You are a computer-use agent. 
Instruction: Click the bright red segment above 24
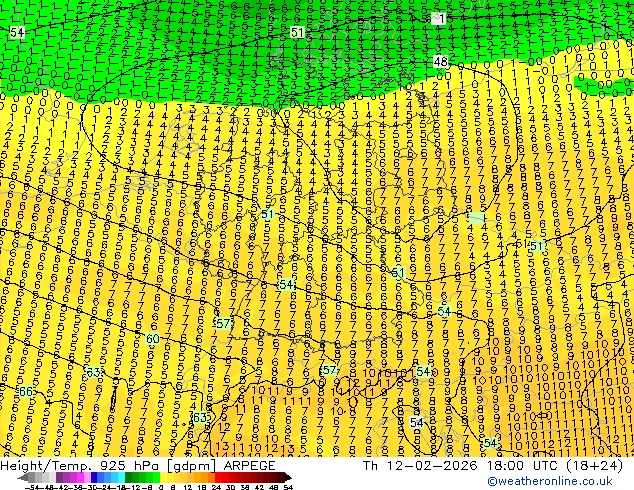tap(218, 478)
